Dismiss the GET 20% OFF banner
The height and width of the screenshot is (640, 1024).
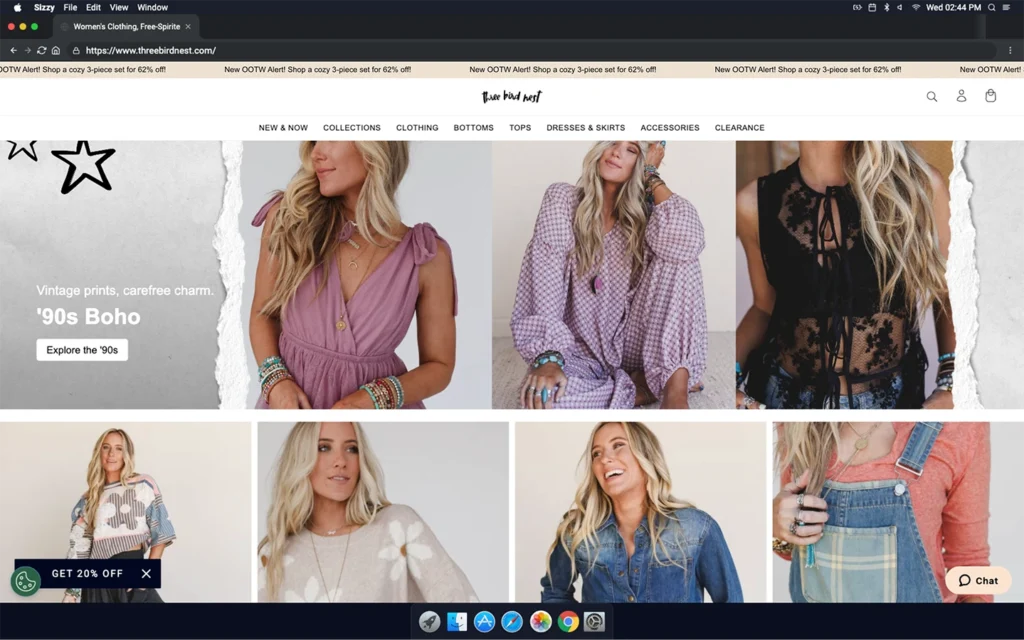click(146, 574)
